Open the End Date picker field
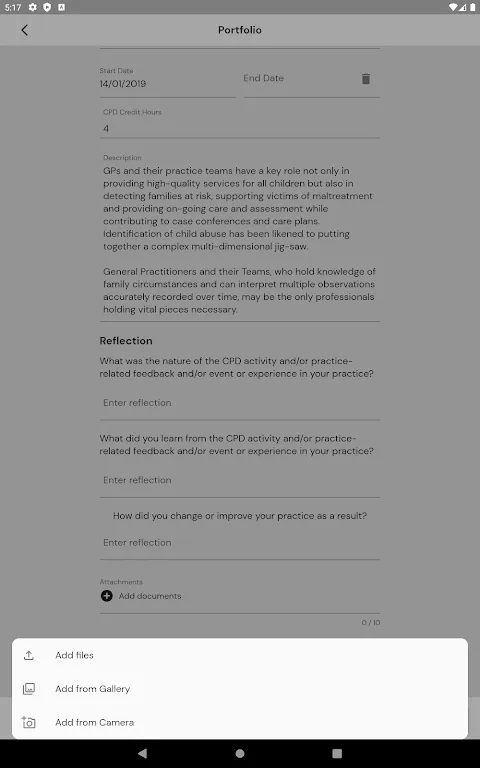 click(x=299, y=78)
